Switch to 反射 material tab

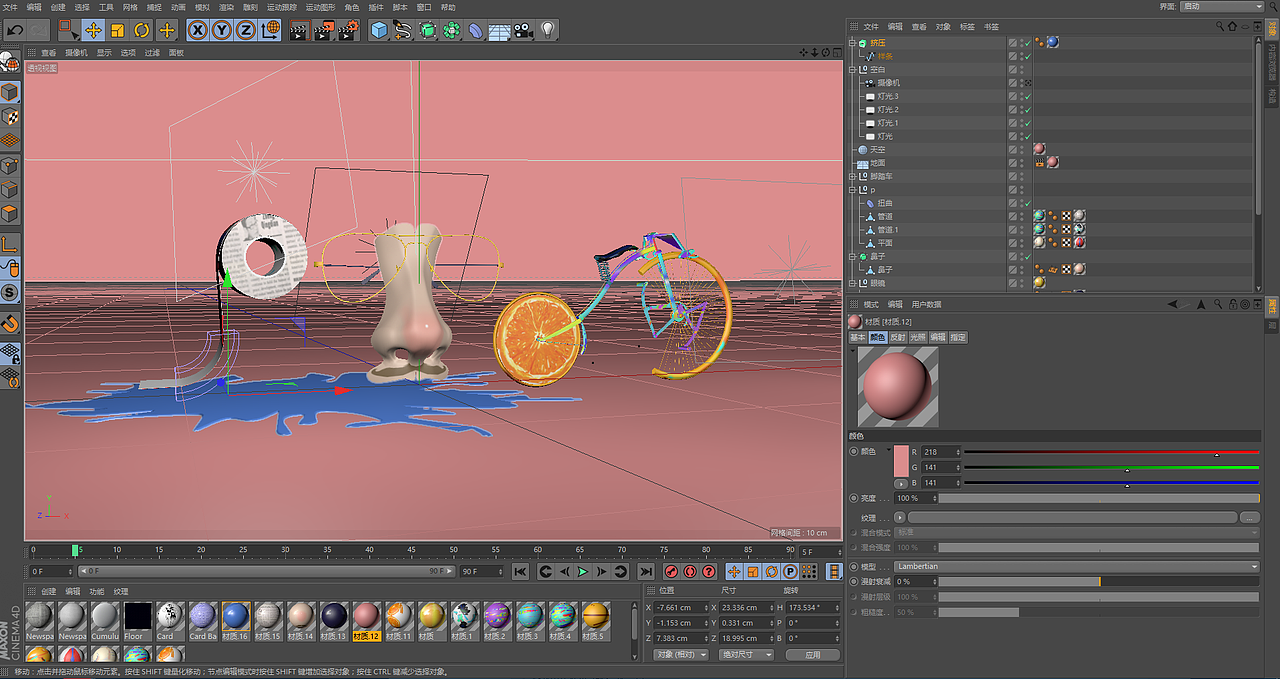coord(898,338)
